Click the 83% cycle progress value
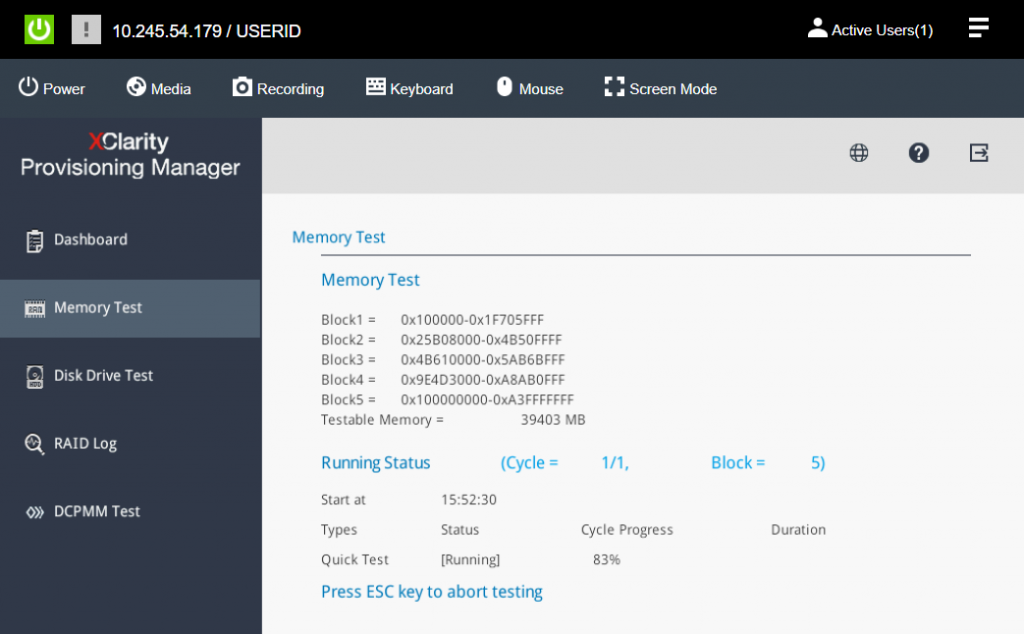Image resolution: width=1024 pixels, height=634 pixels. [x=606, y=560]
